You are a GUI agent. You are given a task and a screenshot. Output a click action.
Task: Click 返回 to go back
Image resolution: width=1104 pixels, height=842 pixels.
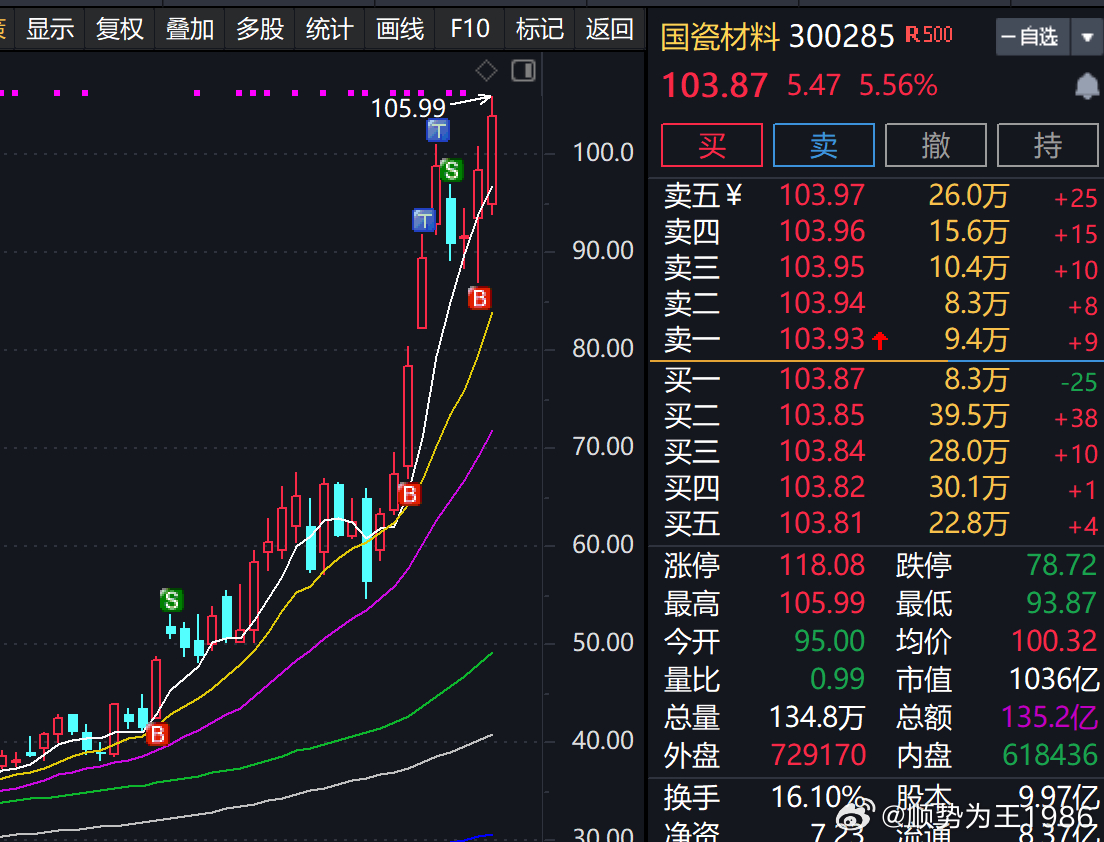[610, 29]
